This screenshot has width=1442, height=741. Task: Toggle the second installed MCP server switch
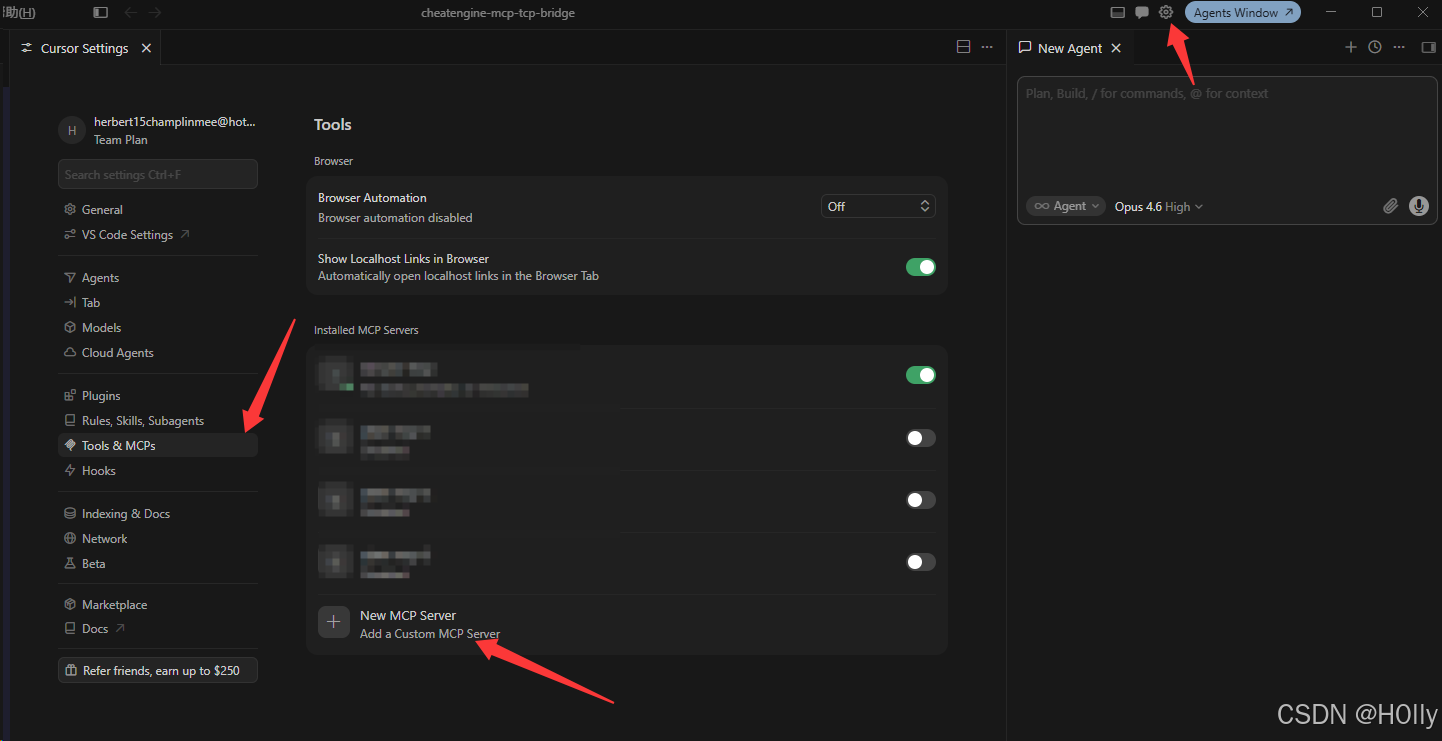point(921,438)
